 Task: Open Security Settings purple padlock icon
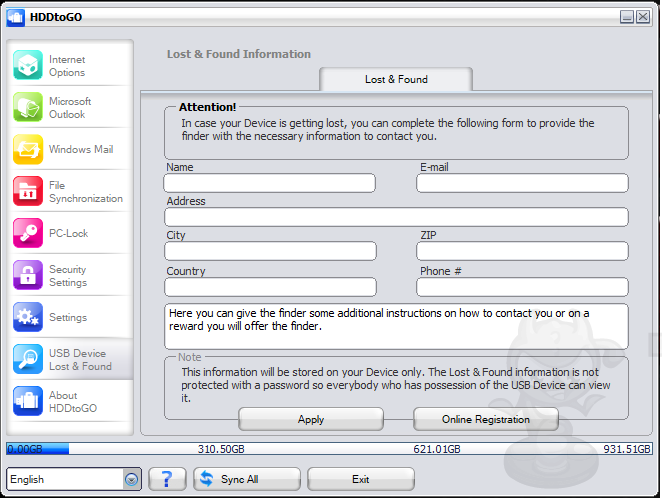[28, 275]
